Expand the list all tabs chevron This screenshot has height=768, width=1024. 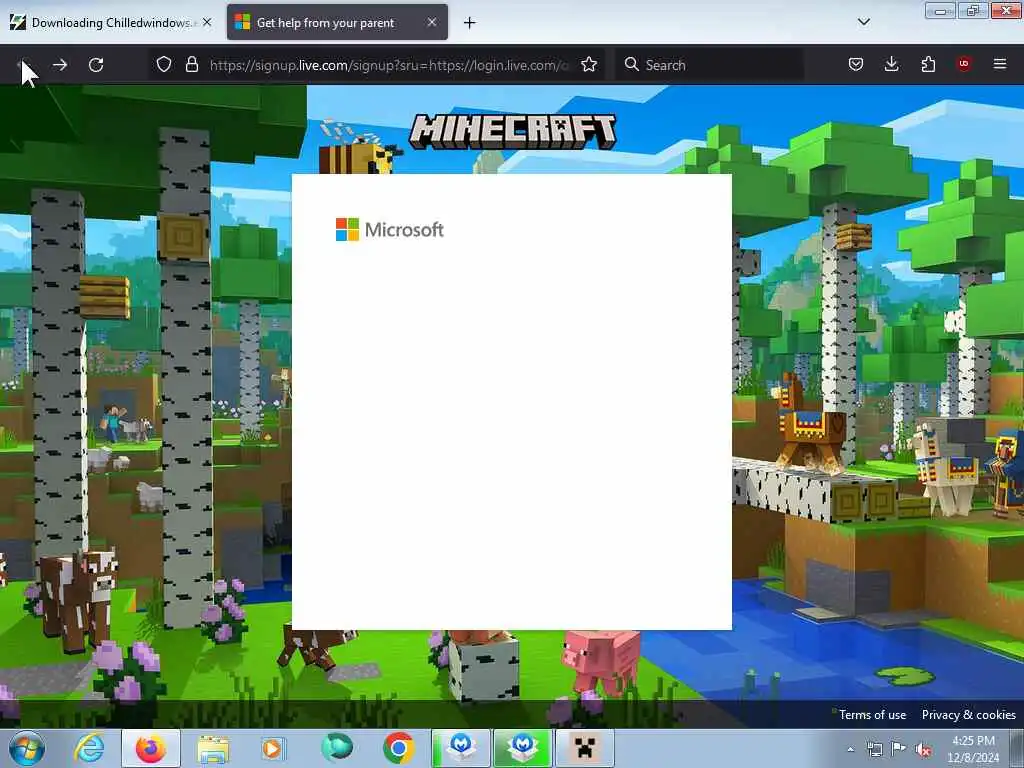[863, 22]
